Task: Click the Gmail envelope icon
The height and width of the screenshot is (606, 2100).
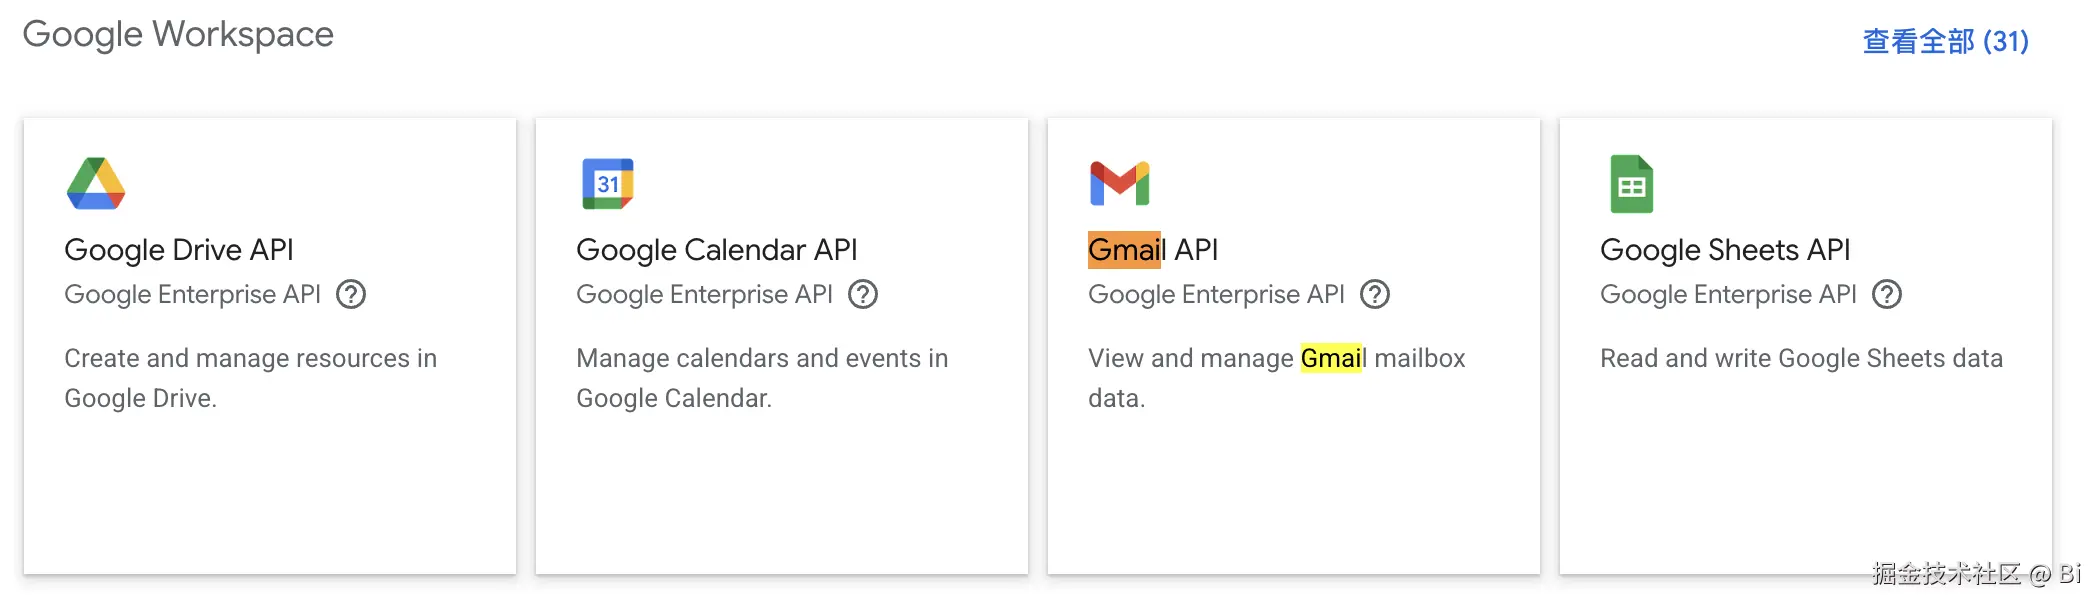Action: click(x=1120, y=182)
